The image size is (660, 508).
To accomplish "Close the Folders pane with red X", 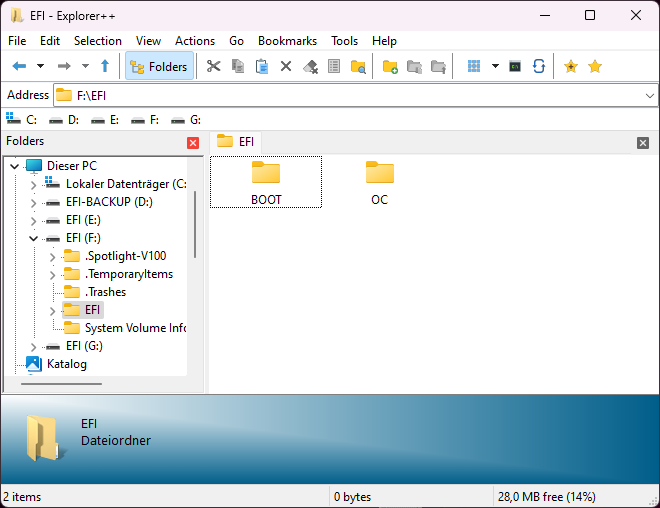I will 193,143.
